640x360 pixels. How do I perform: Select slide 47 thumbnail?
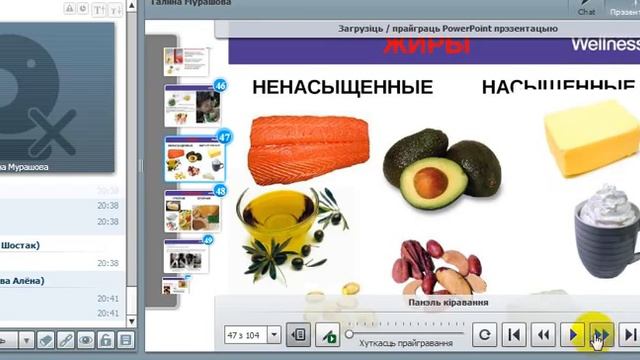click(x=195, y=159)
